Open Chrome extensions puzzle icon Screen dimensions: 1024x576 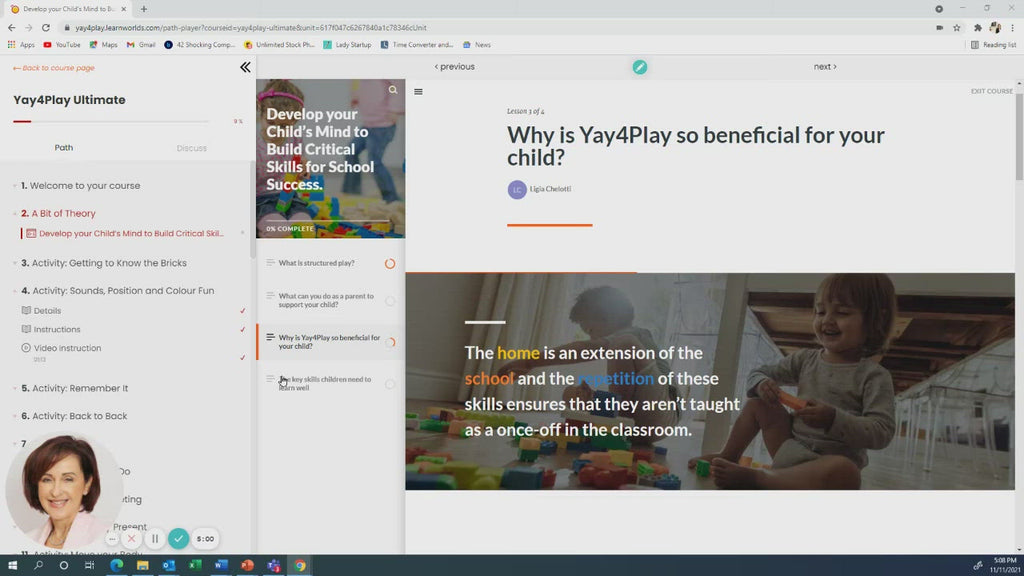[x=978, y=27]
